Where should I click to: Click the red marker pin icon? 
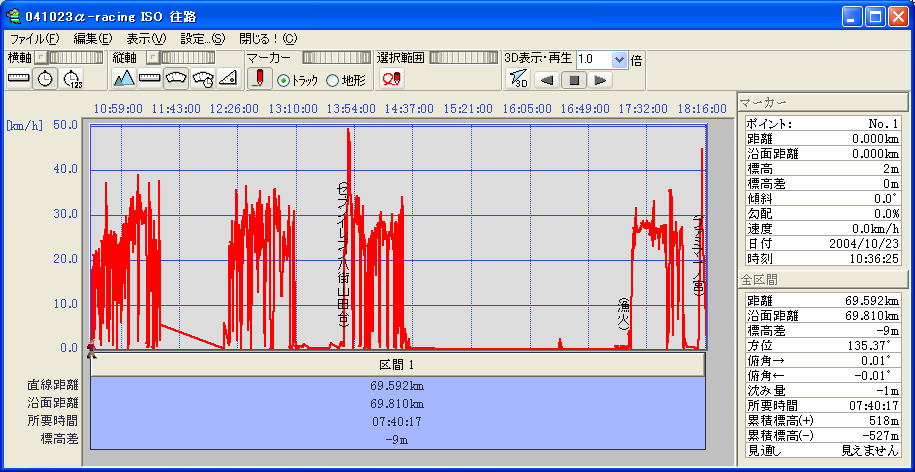(x=260, y=79)
